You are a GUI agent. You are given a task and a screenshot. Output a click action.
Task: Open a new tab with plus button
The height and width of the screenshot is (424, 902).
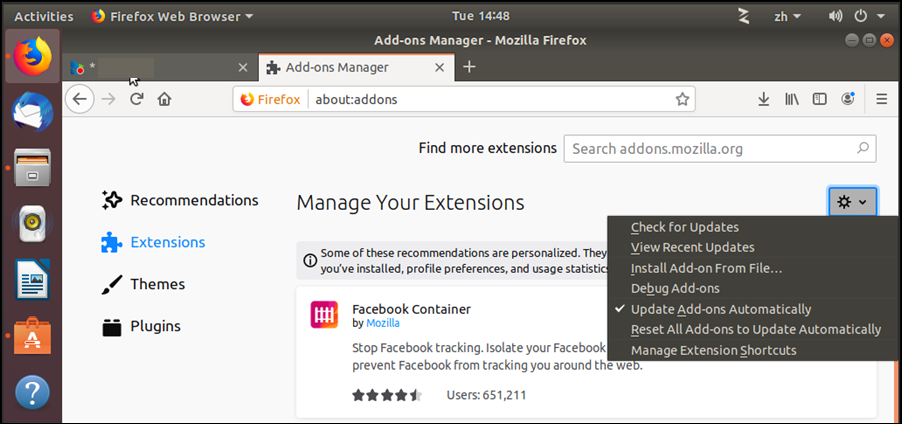[469, 67]
